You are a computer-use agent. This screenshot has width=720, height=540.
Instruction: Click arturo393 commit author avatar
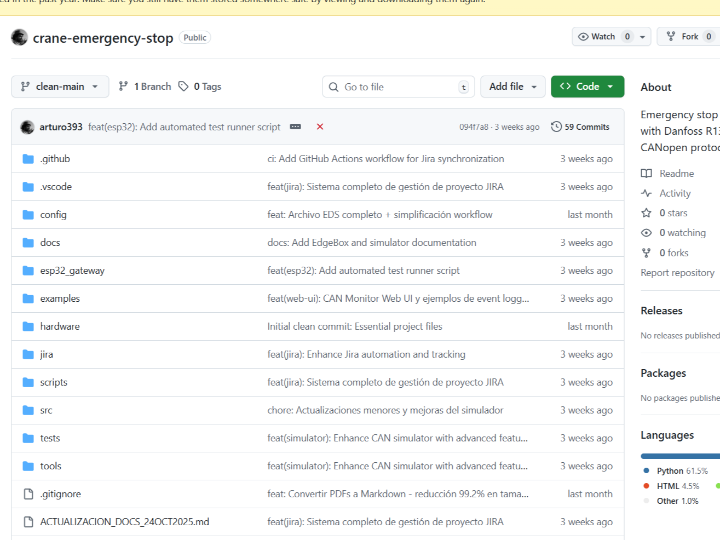[x=27, y=127]
